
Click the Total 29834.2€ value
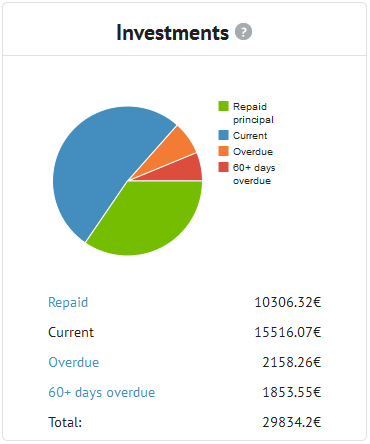coord(292,422)
